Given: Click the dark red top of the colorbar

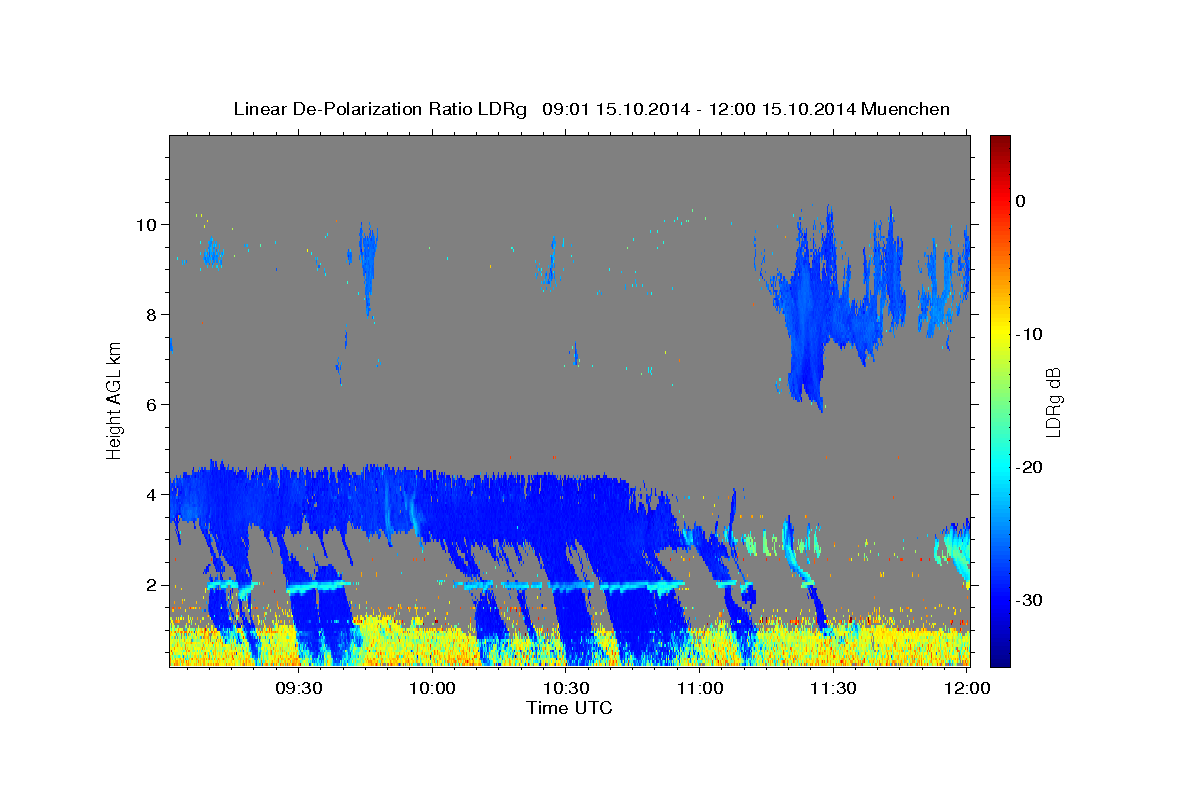Looking at the screenshot, I should (1000, 142).
